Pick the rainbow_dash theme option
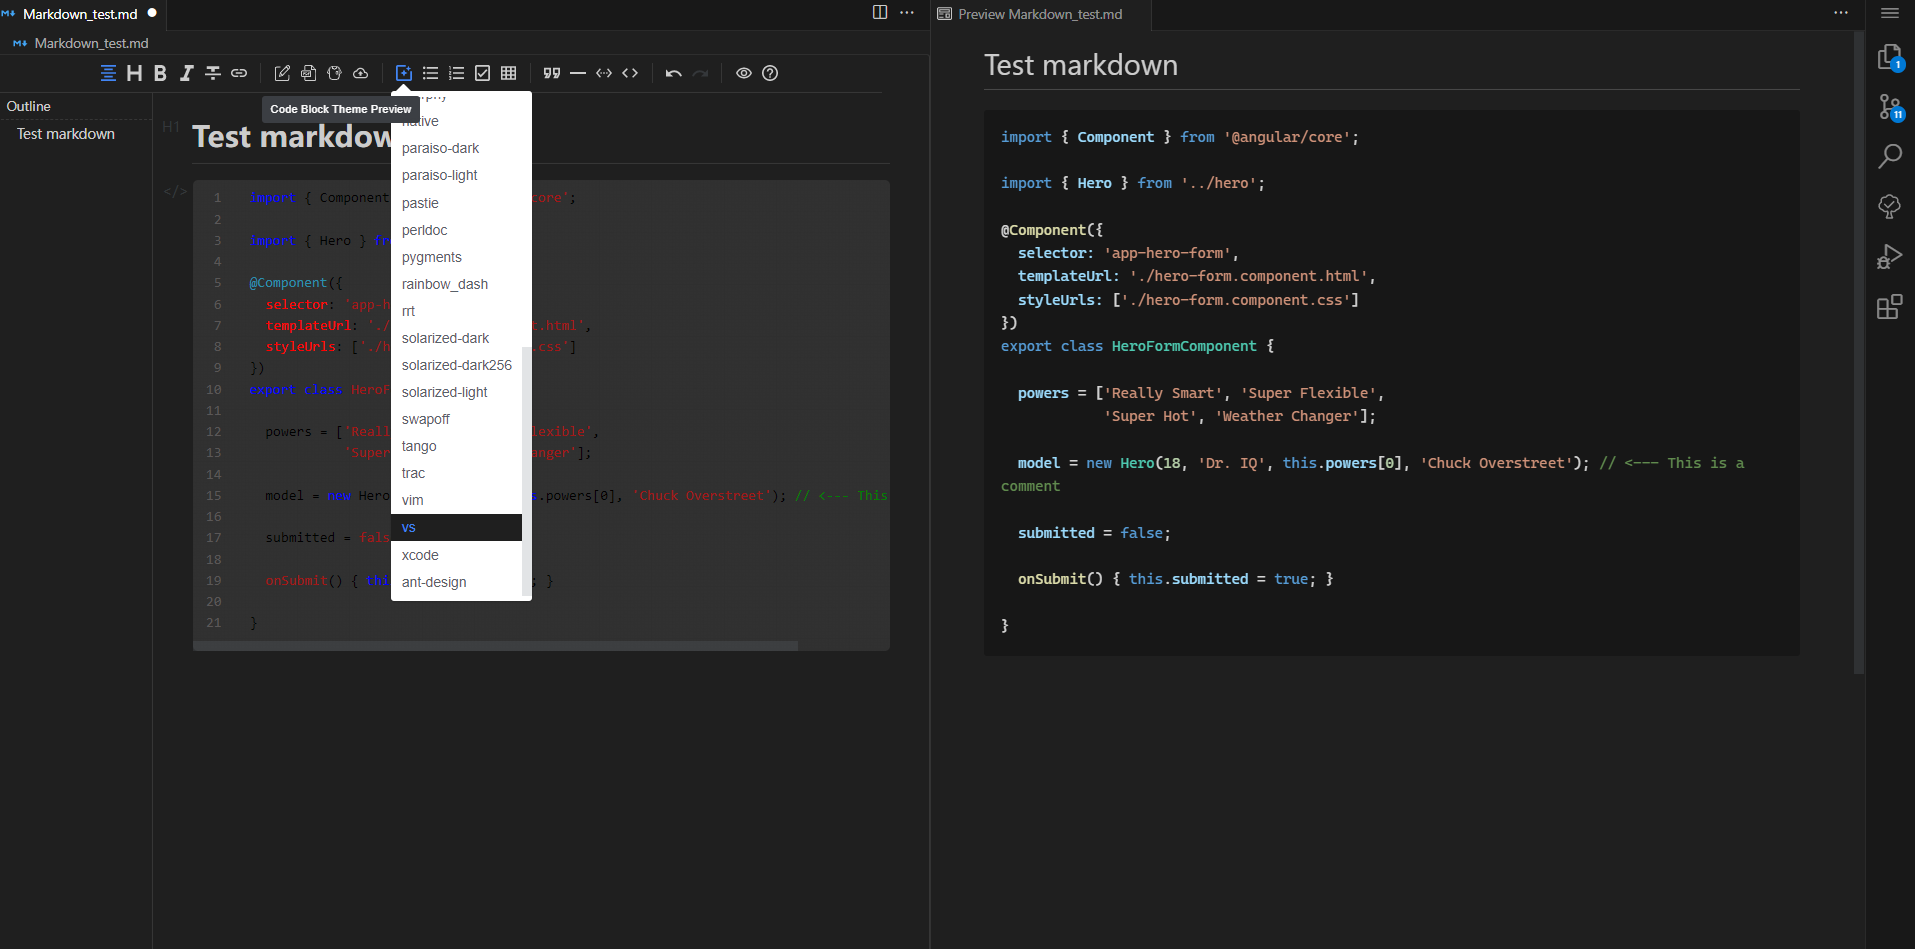Screen dimensions: 1915x949 click(x=445, y=284)
